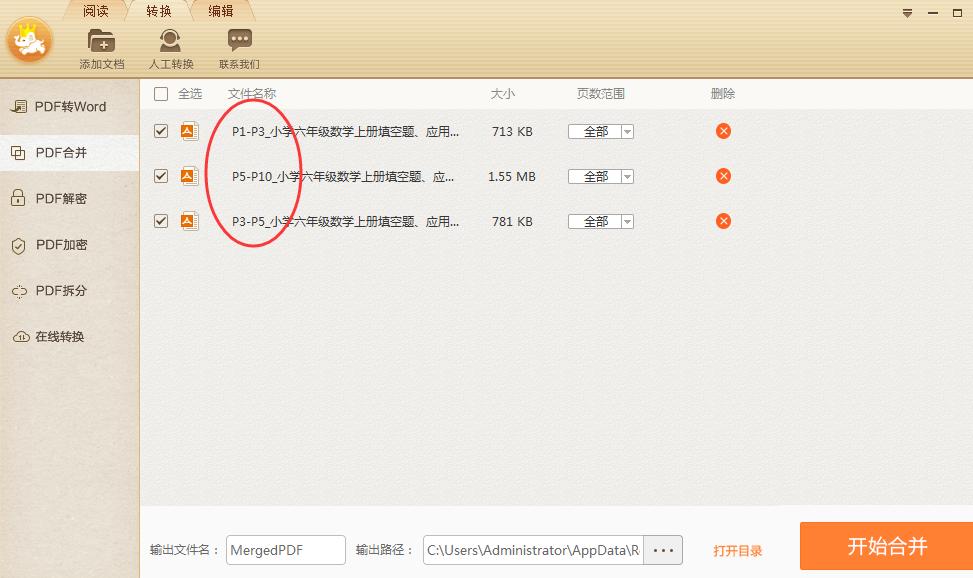Image resolution: width=973 pixels, height=578 pixels.
Task: Switch to the 编辑 tab
Action: [221, 11]
